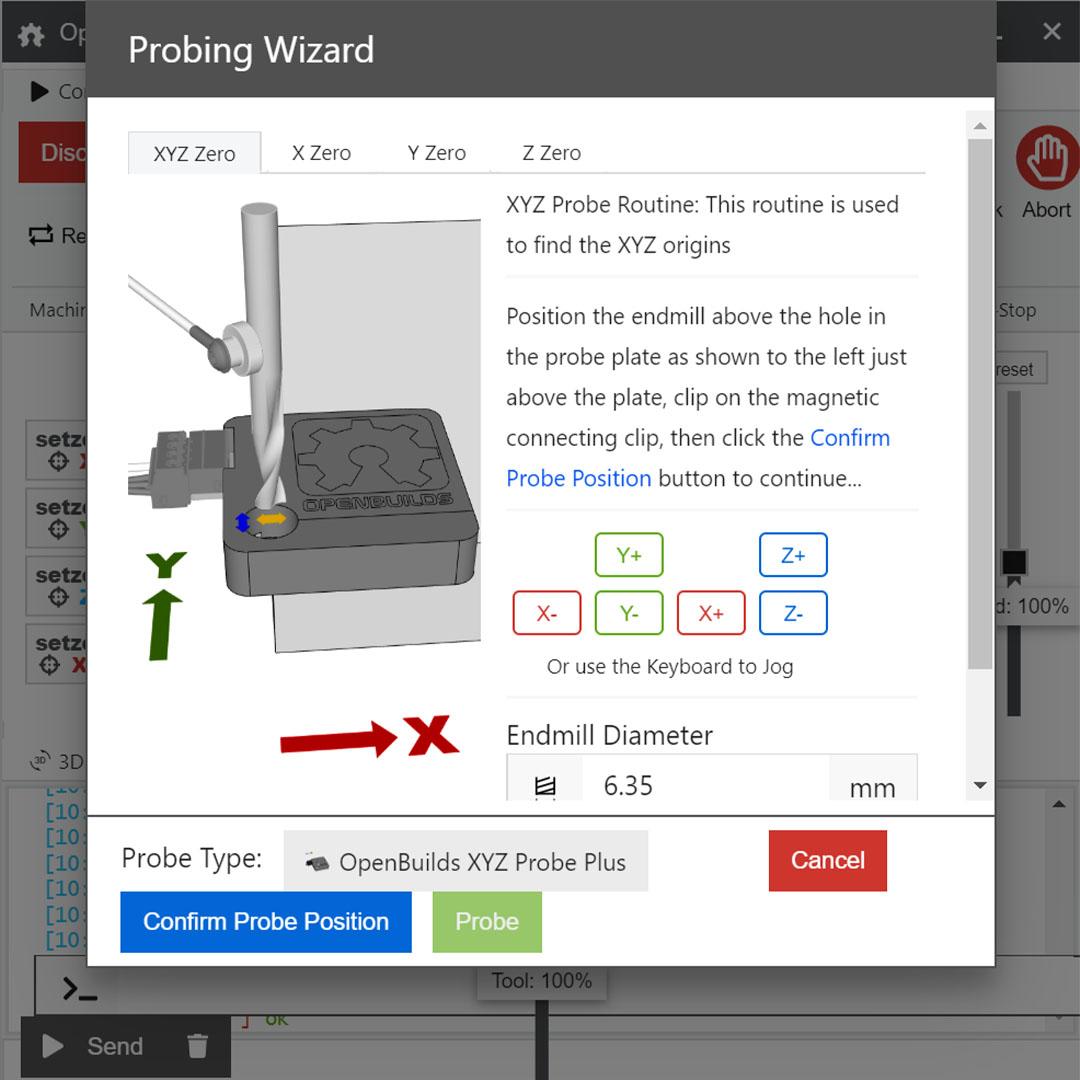Jog with the X- button
Screen dimensions: 1080x1080
(547, 613)
